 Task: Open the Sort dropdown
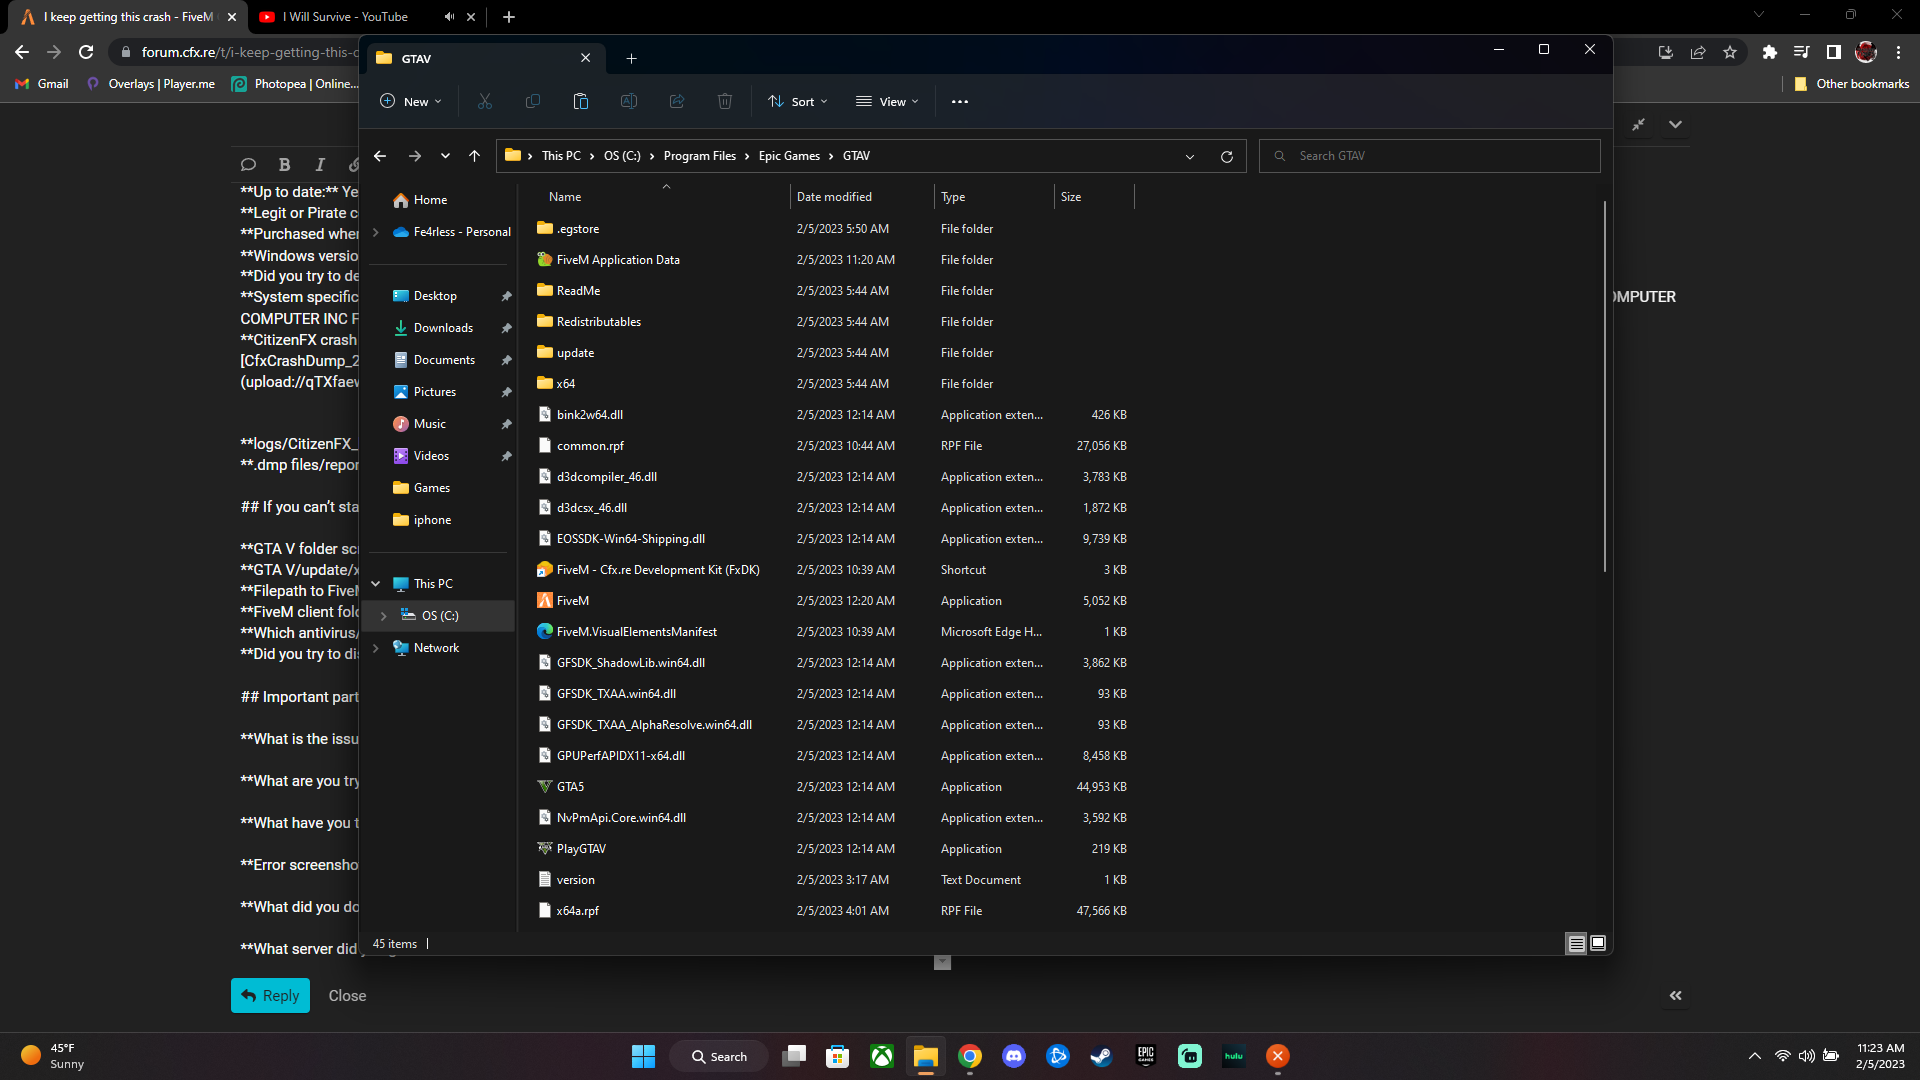(798, 101)
